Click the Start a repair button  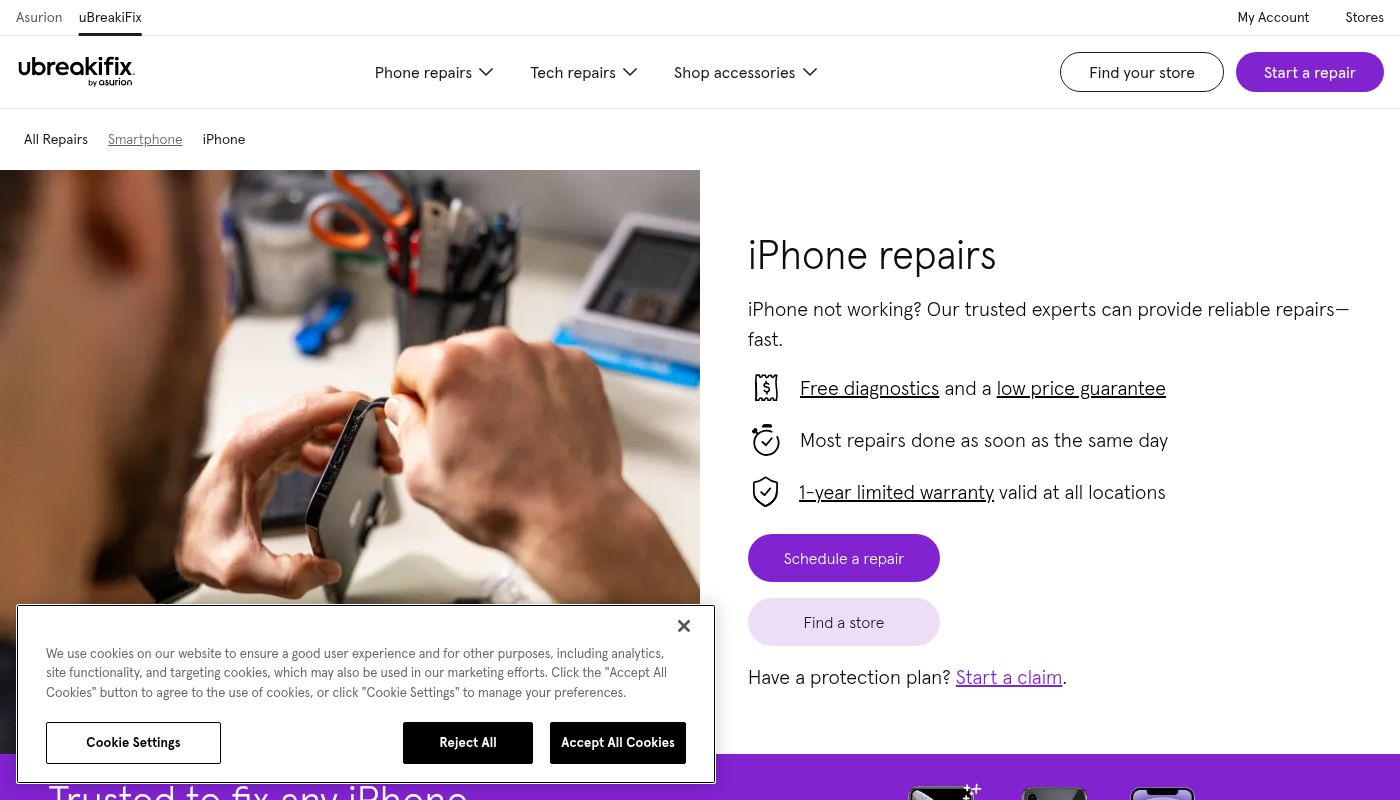tap(1310, 72)
